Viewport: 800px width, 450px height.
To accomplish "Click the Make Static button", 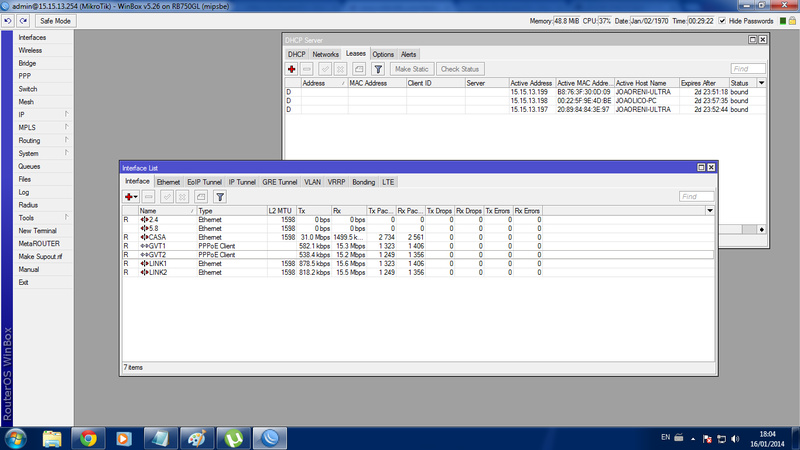I will tap(412, 69).
